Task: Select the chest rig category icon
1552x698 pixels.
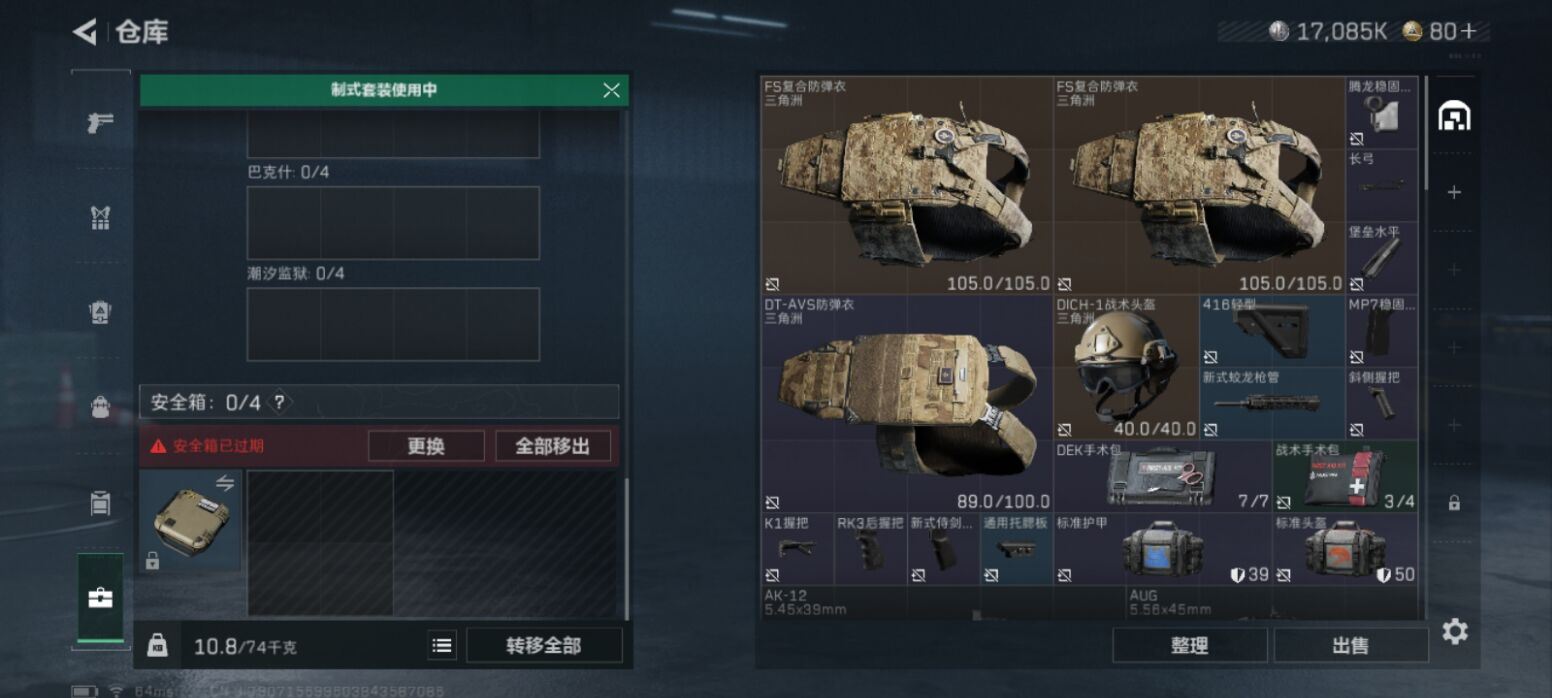Action: (x=100, y=218)
